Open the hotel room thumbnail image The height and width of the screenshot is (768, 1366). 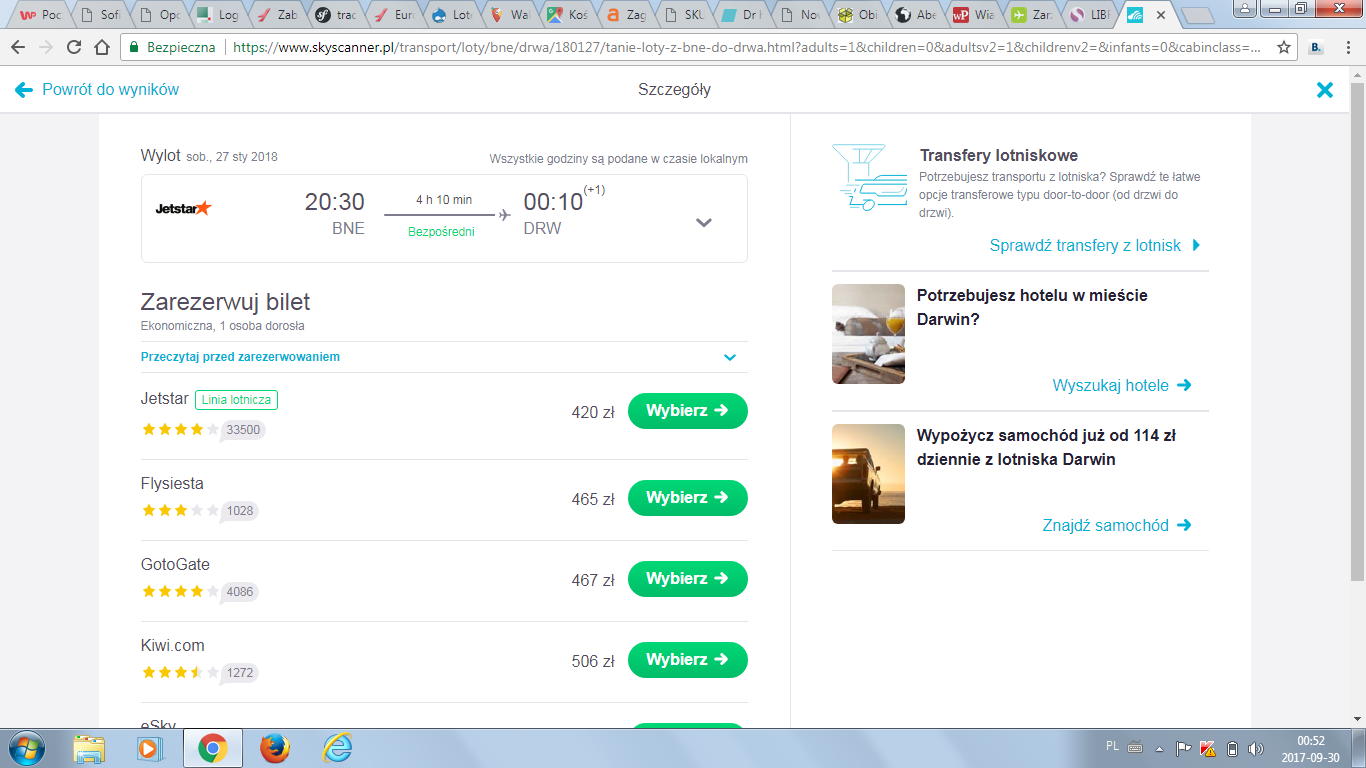pos(868,334)
